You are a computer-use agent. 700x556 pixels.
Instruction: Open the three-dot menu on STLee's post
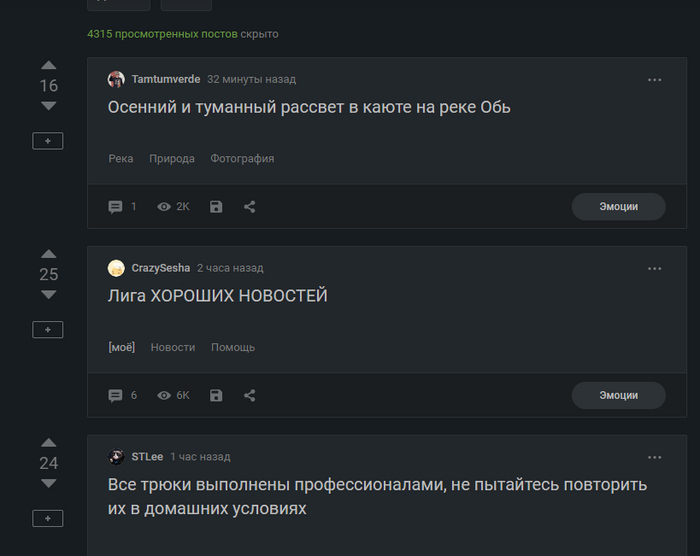[x=654, y=457]
